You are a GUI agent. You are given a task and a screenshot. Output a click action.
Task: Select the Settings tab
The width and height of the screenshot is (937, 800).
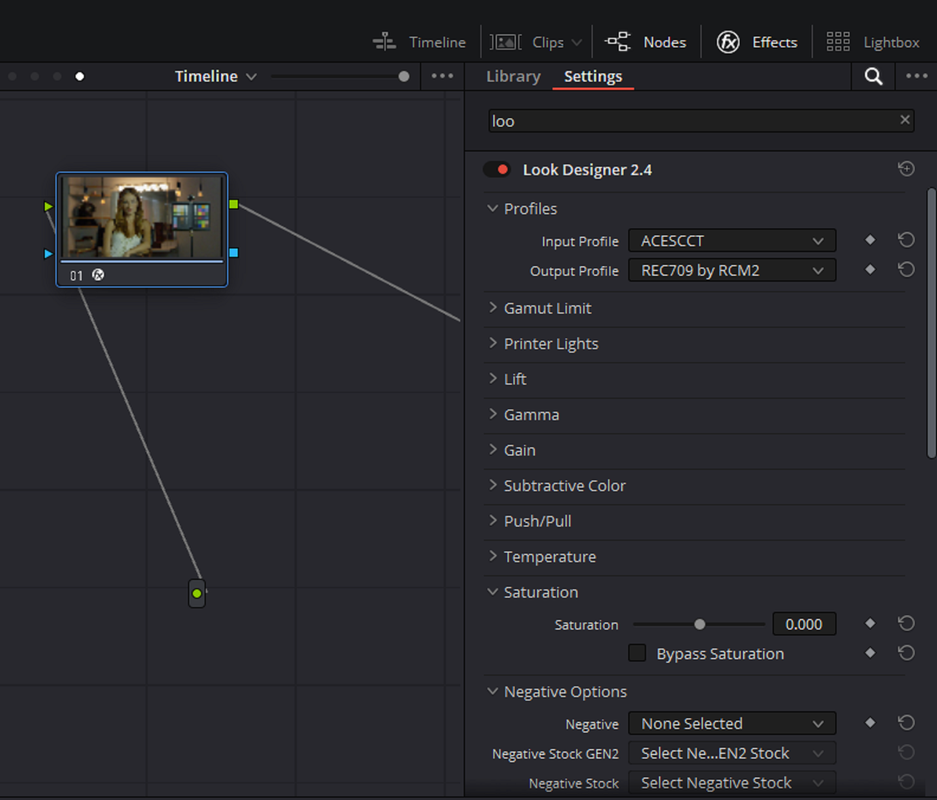(593, 76)
